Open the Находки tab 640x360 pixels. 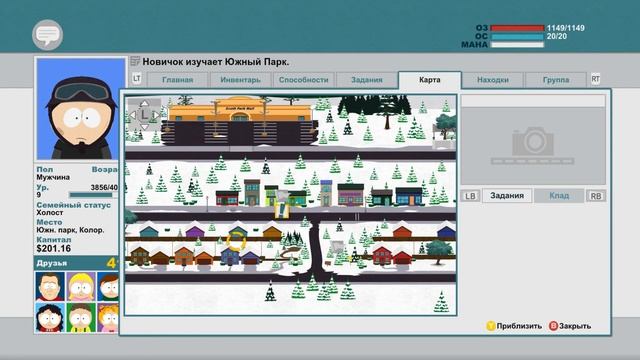(x=493, y=80)
